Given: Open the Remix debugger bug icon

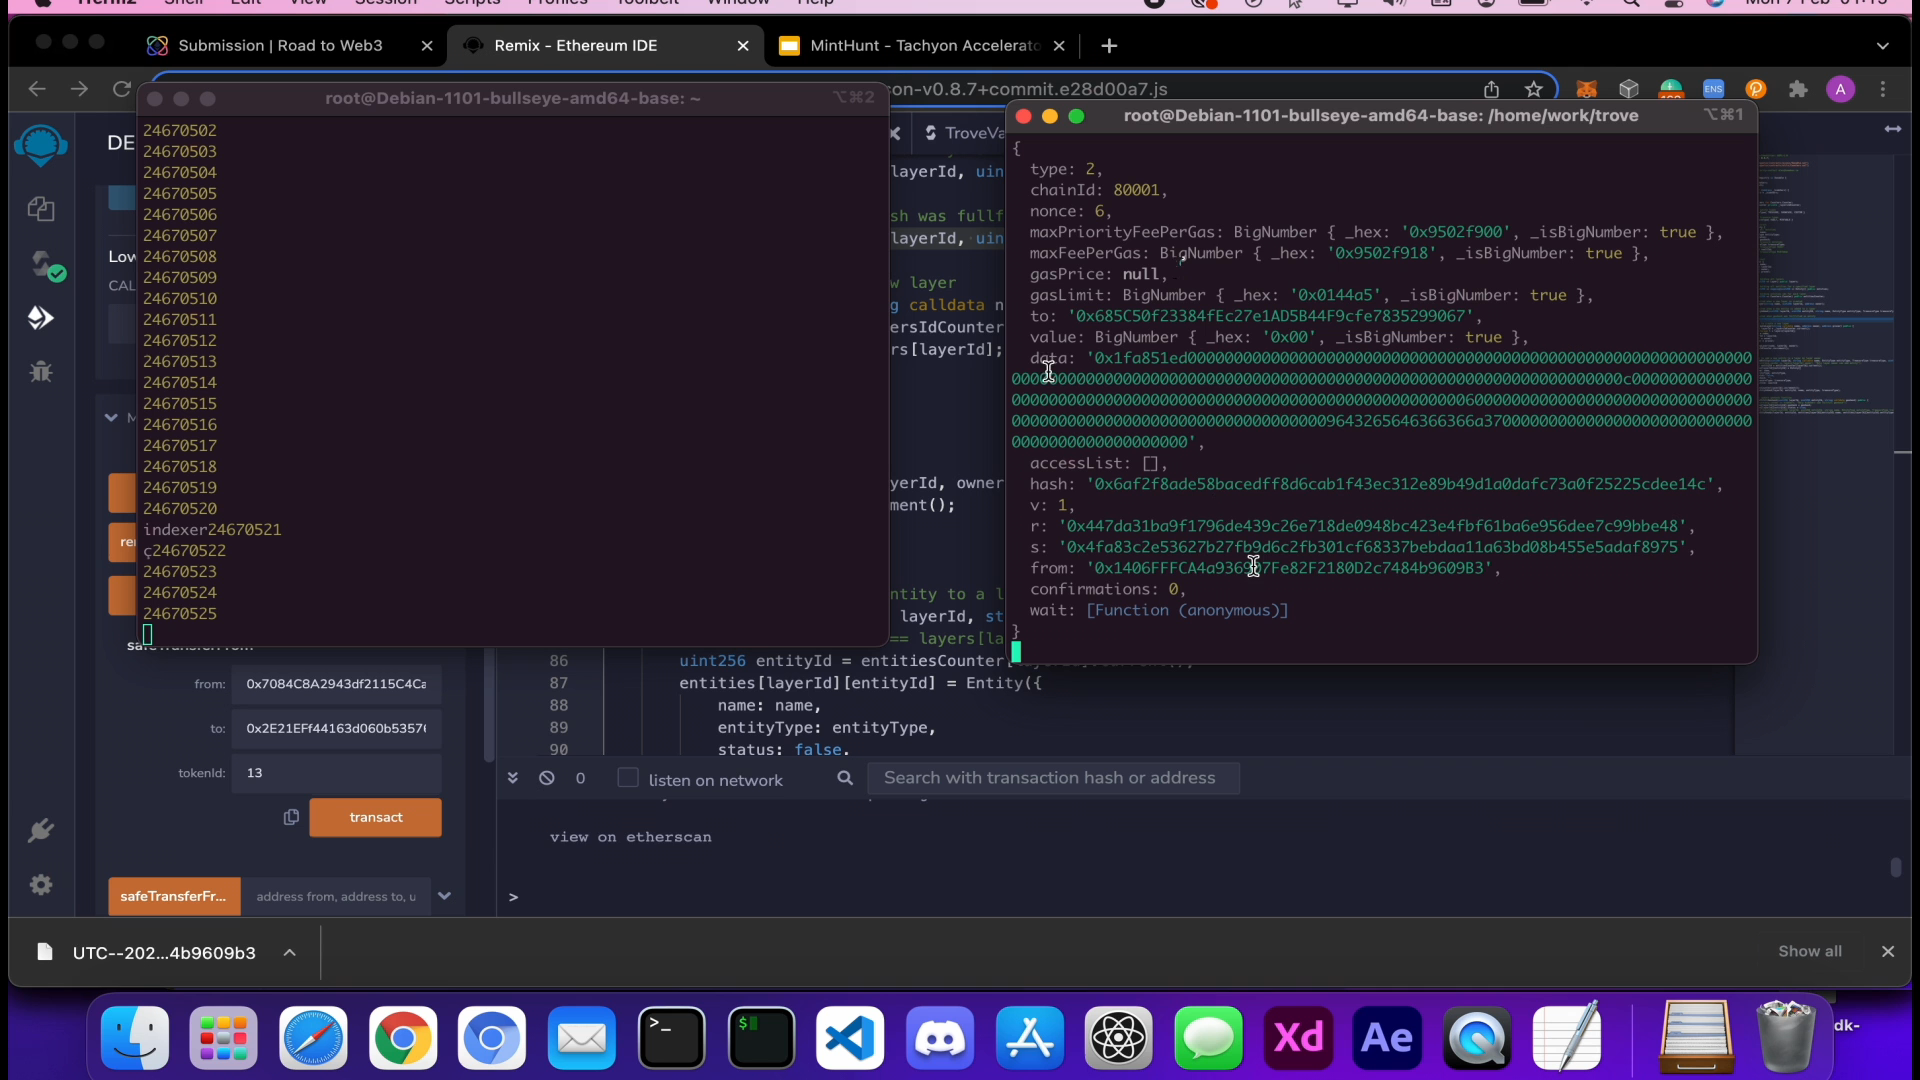Looking at the screenshot, I should coord(41,371).
